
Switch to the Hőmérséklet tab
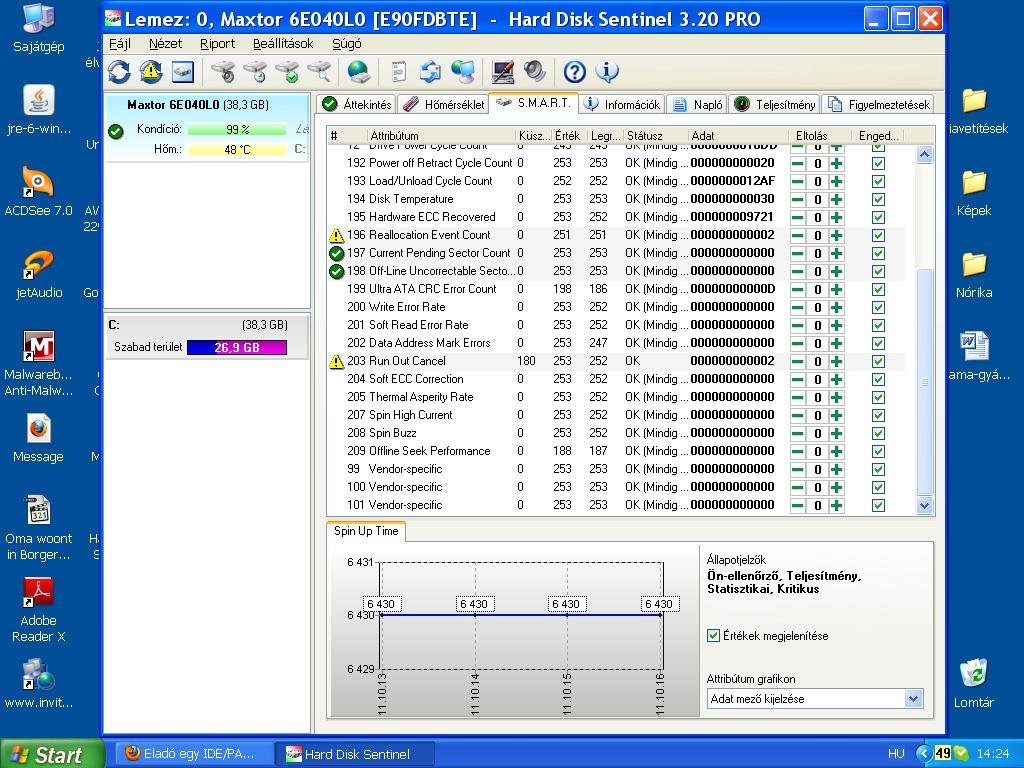(x=443, y=104)
